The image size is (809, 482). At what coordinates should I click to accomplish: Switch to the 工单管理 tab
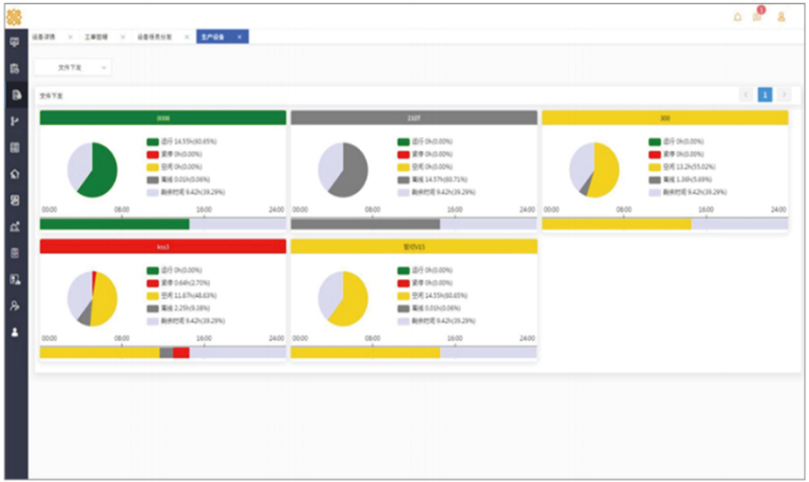[x=96, y=37]
